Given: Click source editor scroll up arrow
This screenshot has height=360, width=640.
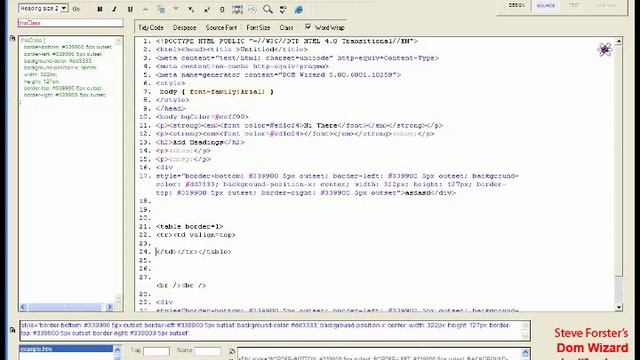Looking at the screenshot, I should tap(619, 42).
